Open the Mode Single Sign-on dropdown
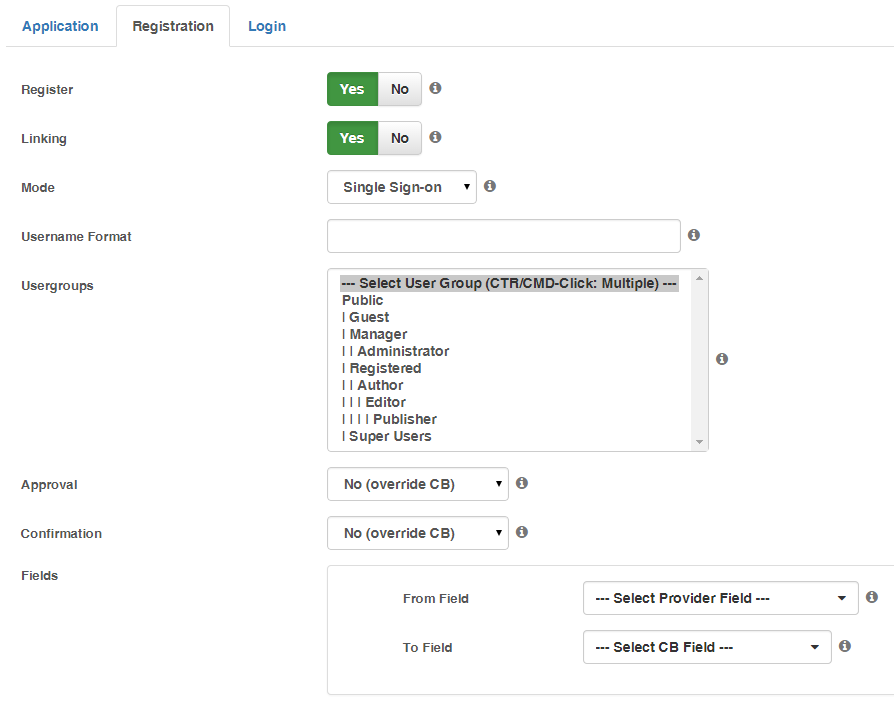894x704 pixels. [x=401, y=187]
